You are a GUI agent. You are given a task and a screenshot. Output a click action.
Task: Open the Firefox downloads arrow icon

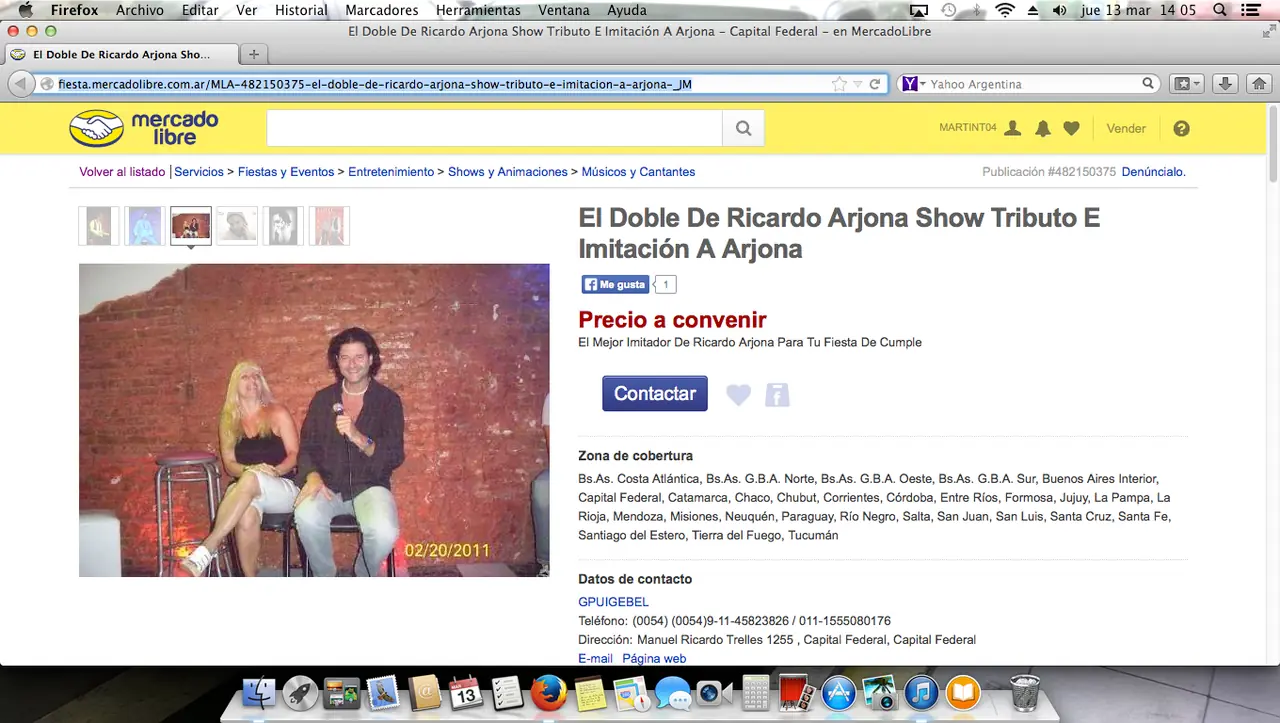click(x=1227, y=84)
